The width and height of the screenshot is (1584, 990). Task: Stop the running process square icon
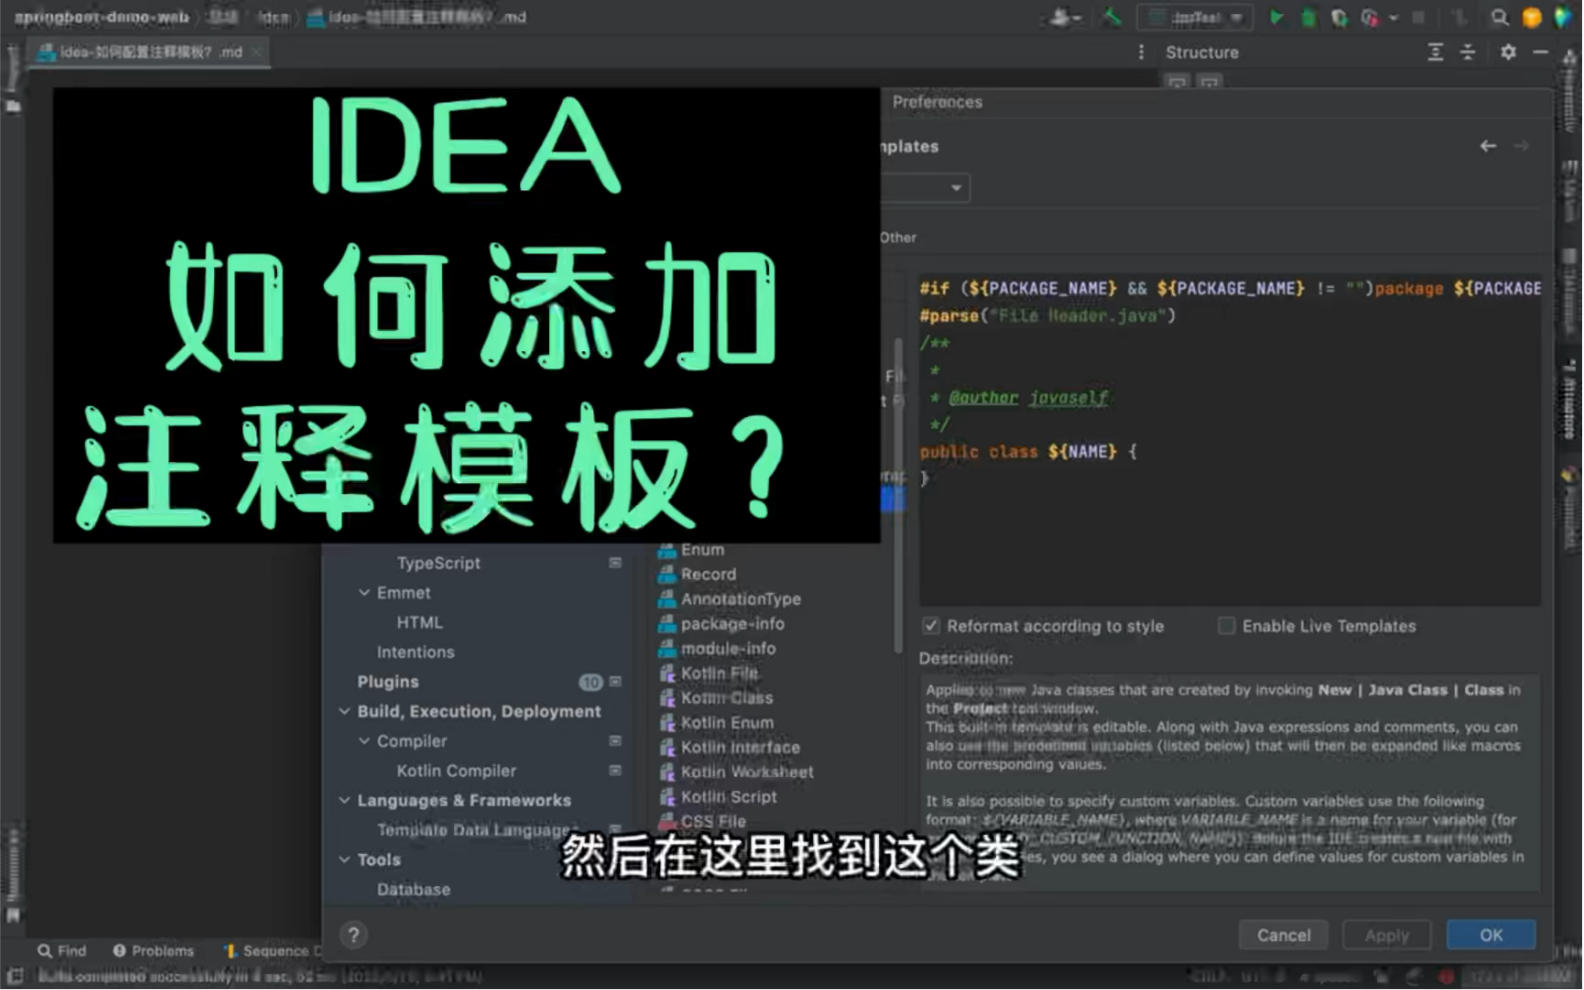coord(1418,17)
